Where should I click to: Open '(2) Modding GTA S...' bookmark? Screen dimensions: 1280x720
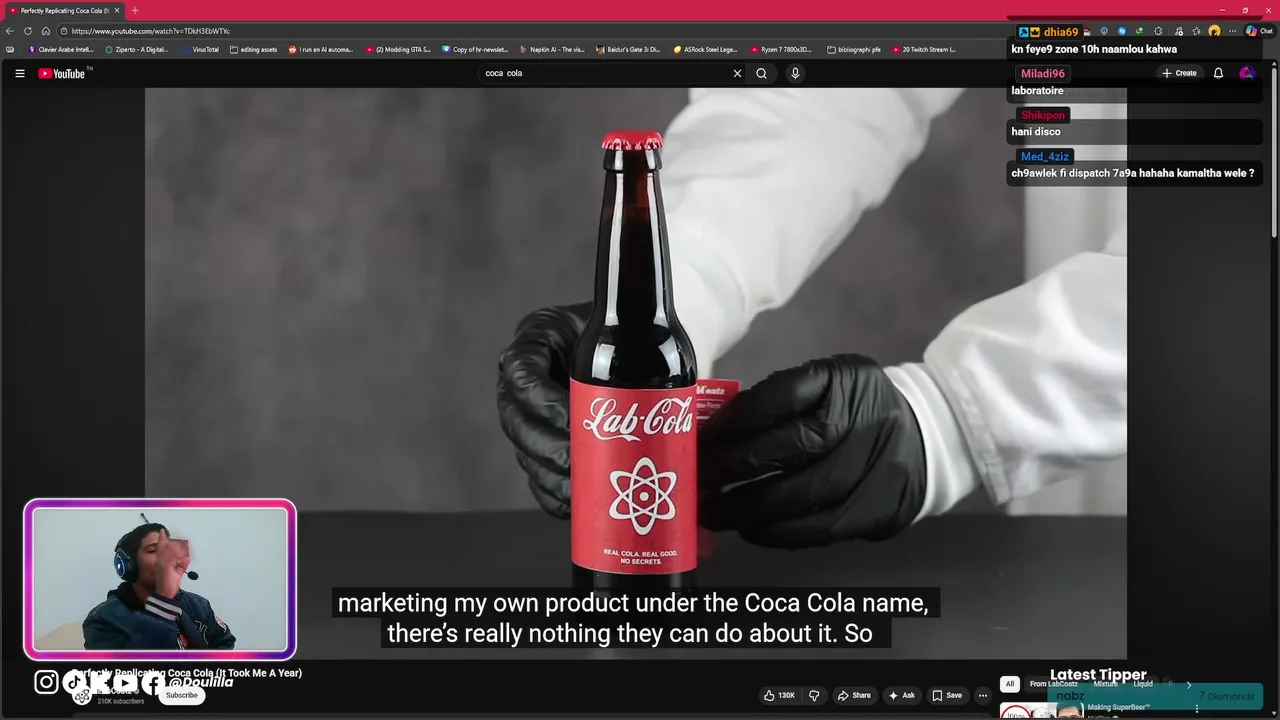point(398,49)
